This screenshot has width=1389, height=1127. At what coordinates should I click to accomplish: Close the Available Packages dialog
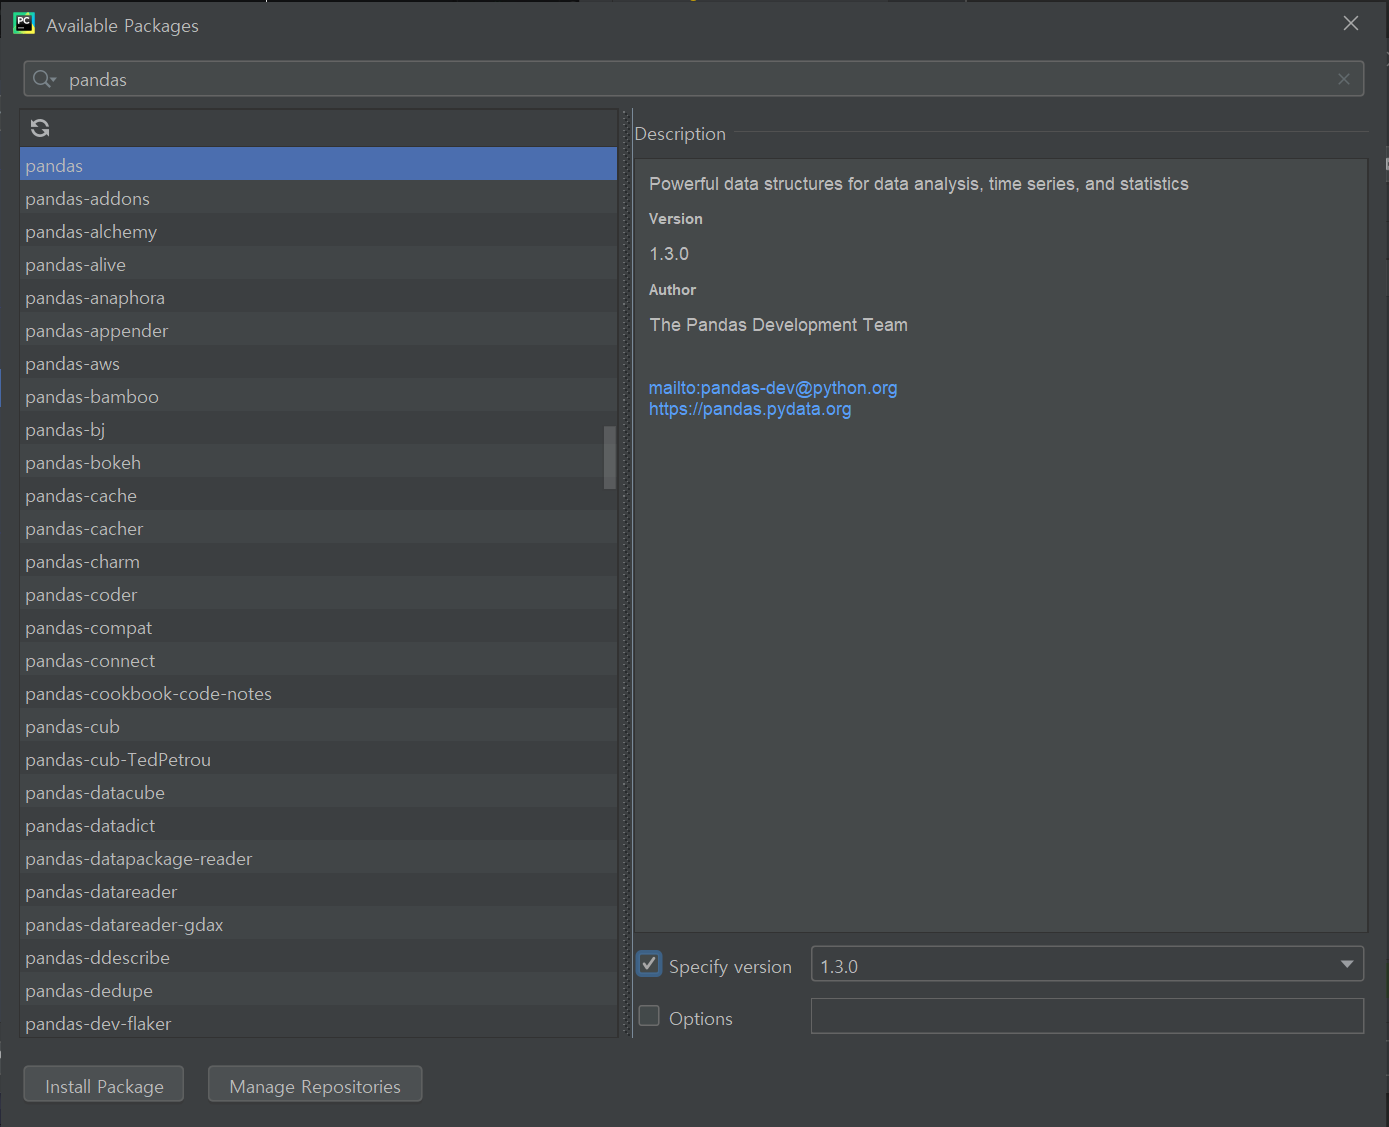(1351, 23)
